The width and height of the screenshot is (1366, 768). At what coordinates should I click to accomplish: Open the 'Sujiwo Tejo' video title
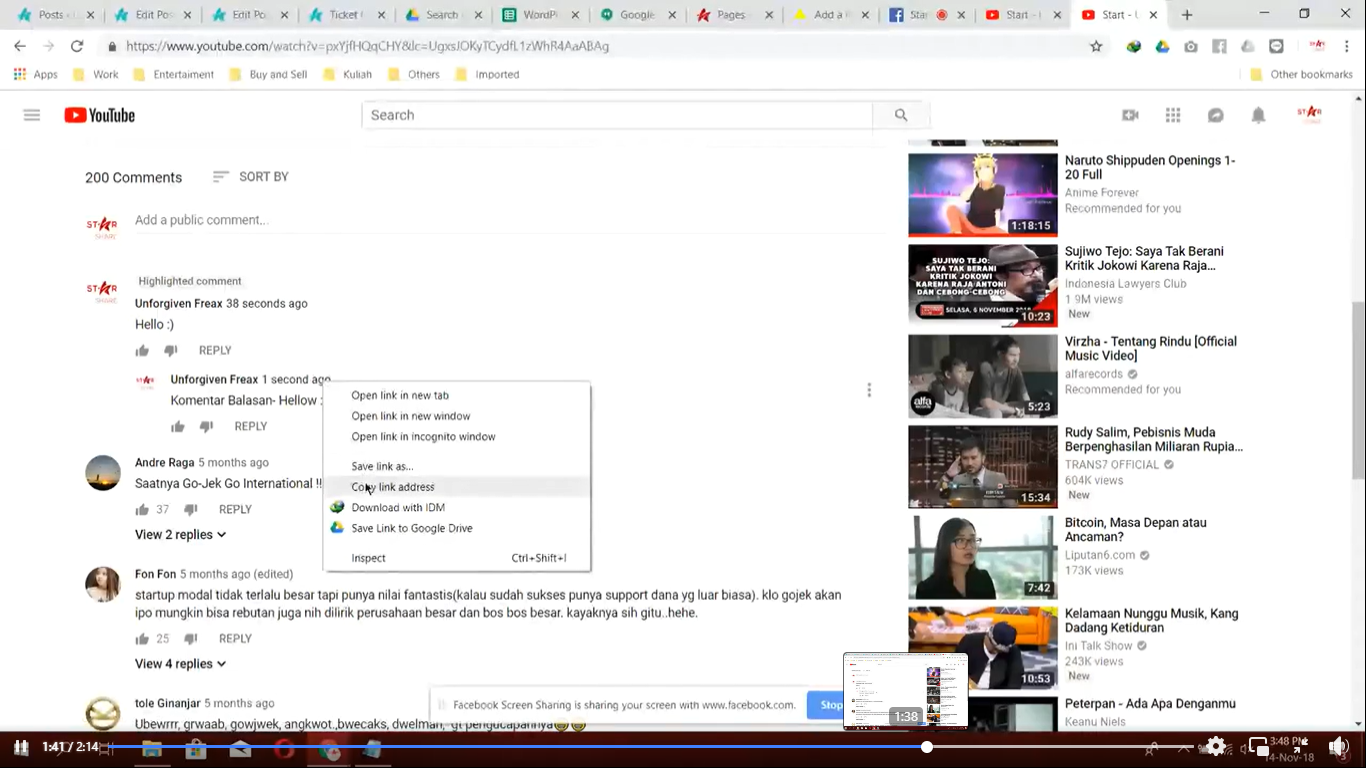(1144, 259)
